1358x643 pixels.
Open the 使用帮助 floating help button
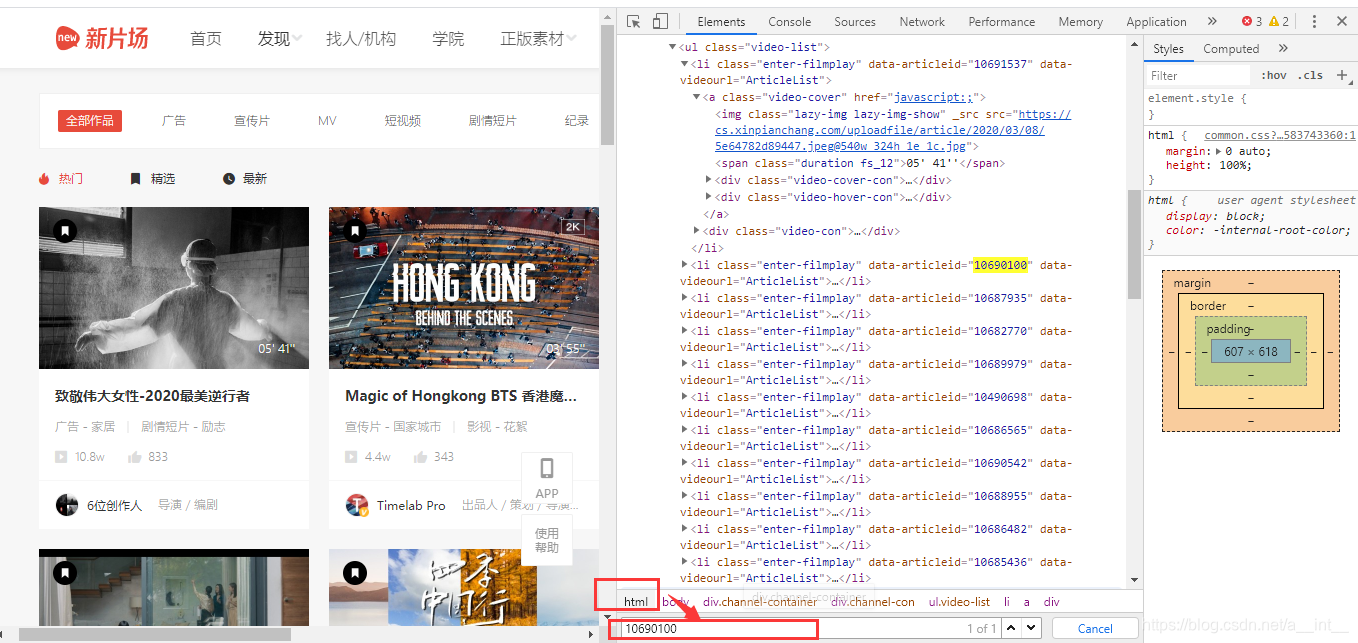[547, 540]
